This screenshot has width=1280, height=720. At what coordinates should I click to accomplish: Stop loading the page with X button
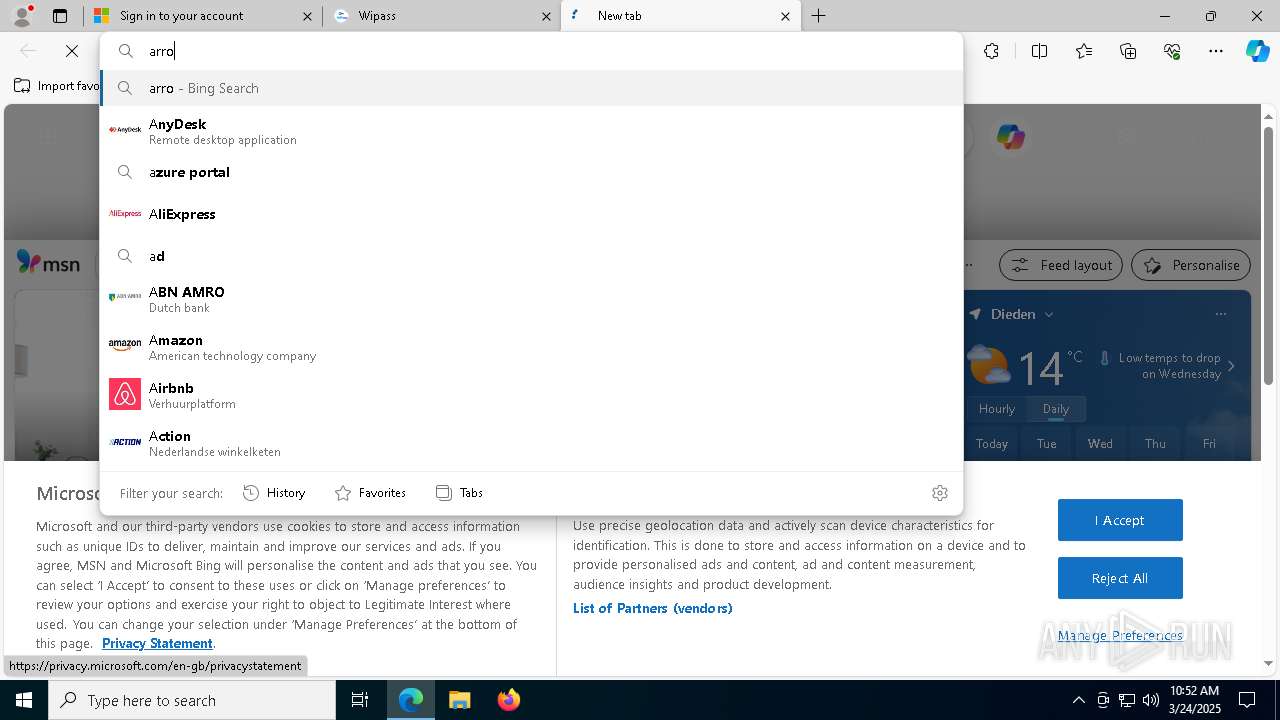(x=72, y=51)
